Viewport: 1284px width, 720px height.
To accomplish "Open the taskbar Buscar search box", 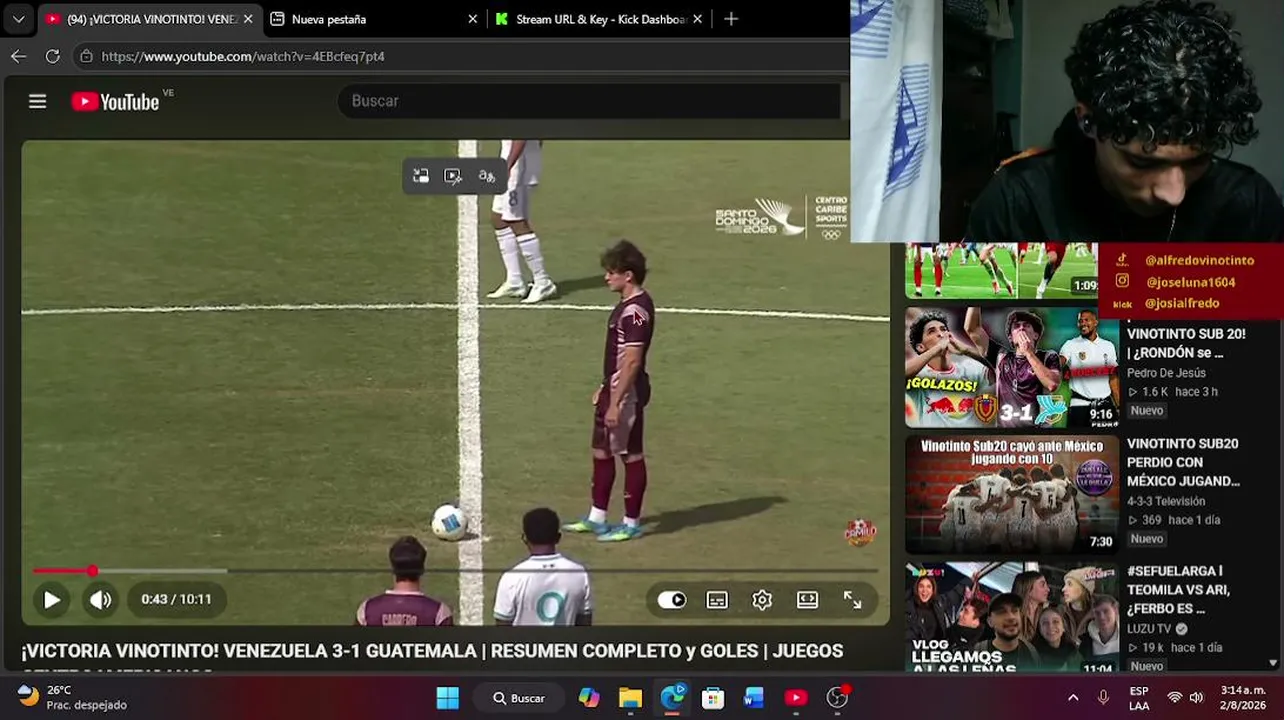I will [519, 698].
